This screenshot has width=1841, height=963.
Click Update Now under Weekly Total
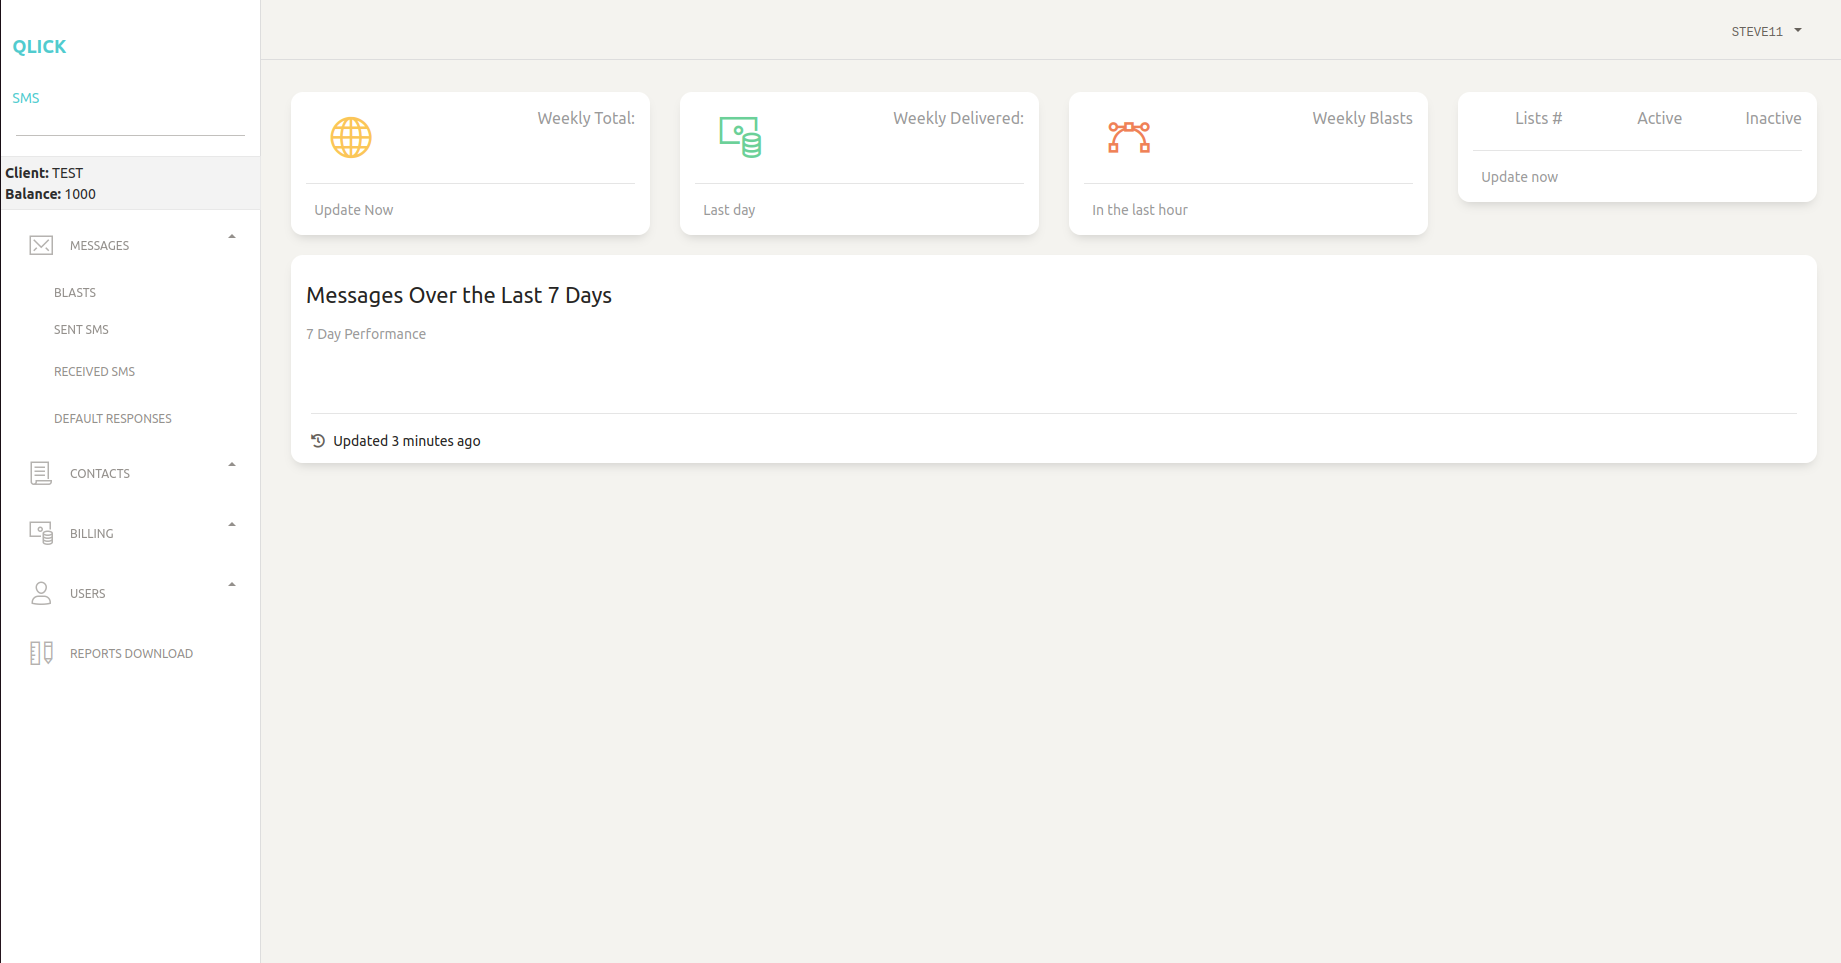[354, 210]
